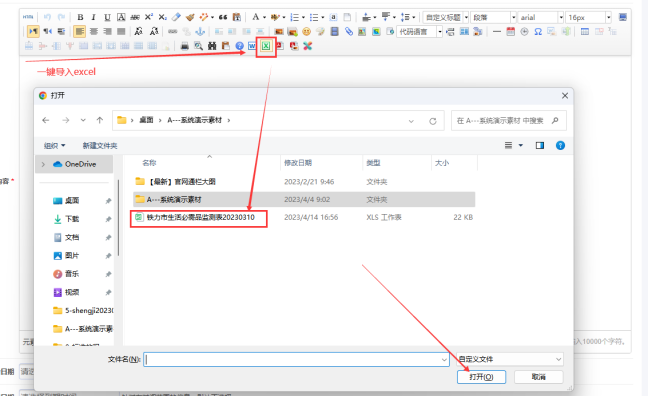Open the 组织 menu in file dialog
Image resolution: width=648 pixels, height=396 pixels.
coord(55,146)
